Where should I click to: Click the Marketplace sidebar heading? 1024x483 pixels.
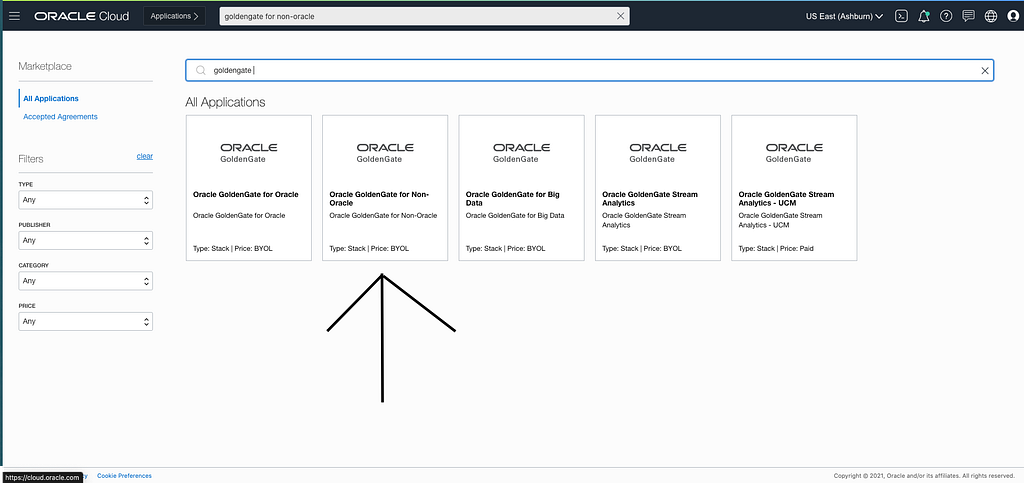pyautogui.click(x=45, y=66)
